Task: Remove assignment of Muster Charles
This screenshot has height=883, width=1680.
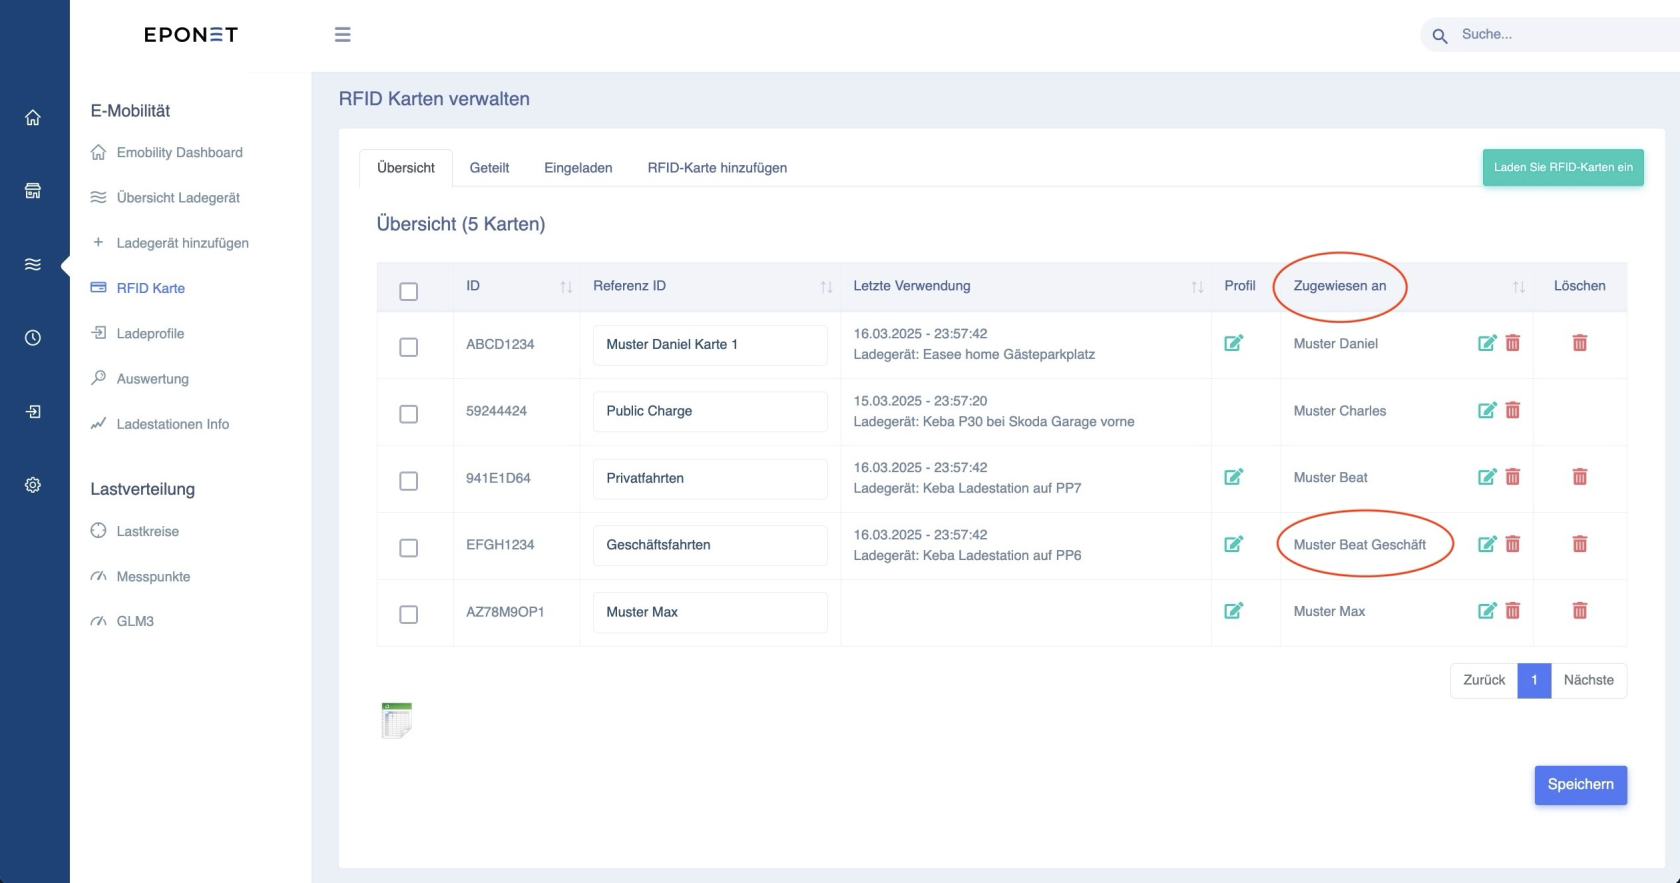Action: (1513, 410)
